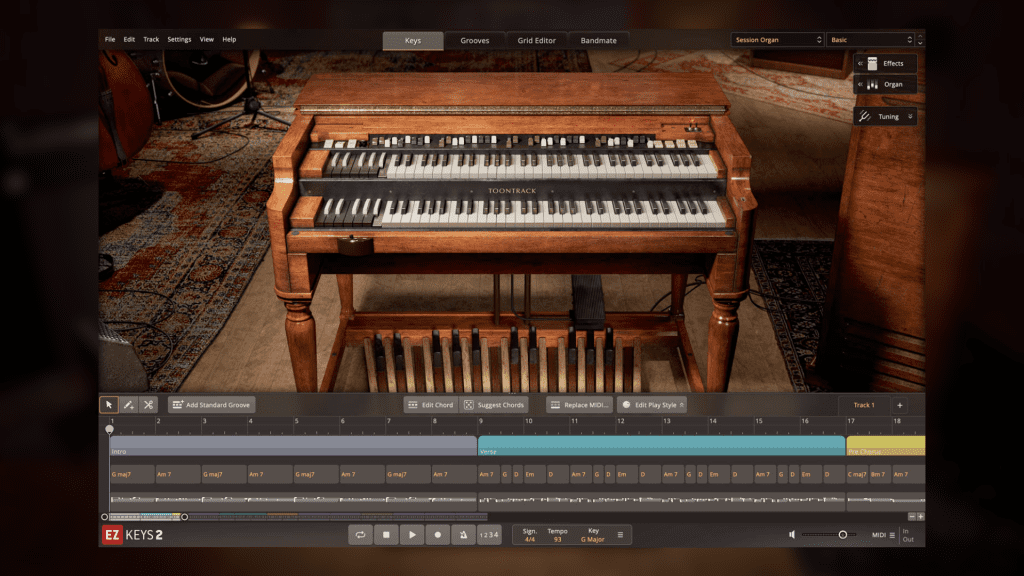
Task: Toggle the 1234 count-in button
Action: pyautogui.click(x=488, y=535)
